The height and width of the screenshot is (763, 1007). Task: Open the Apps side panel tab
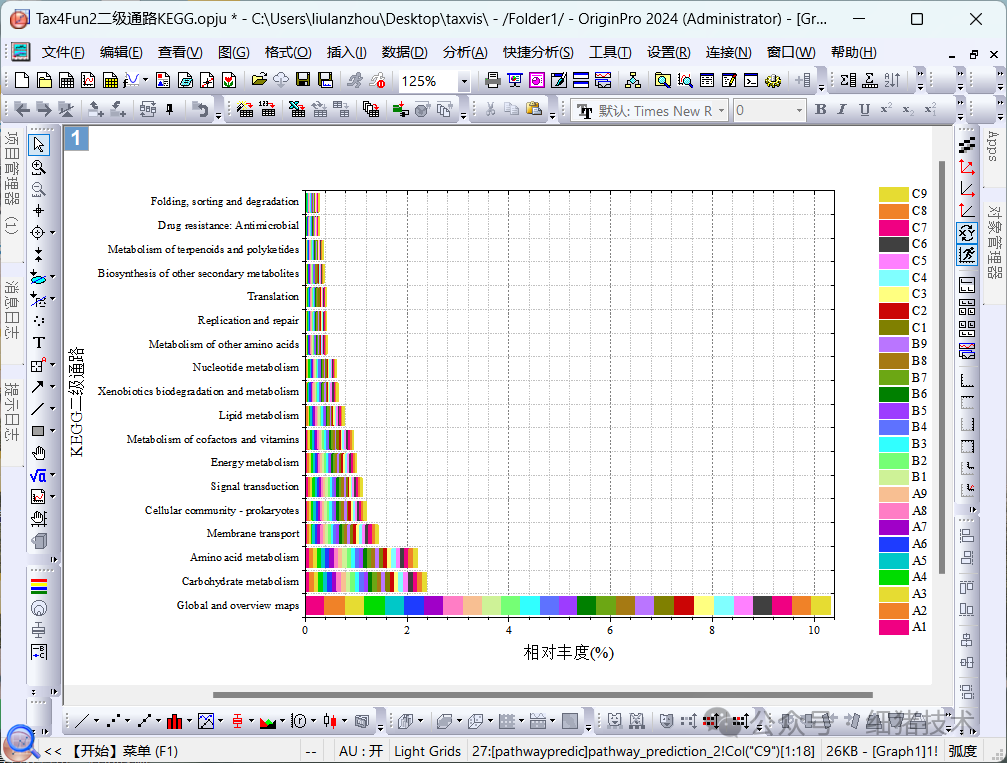coord(992,146)
